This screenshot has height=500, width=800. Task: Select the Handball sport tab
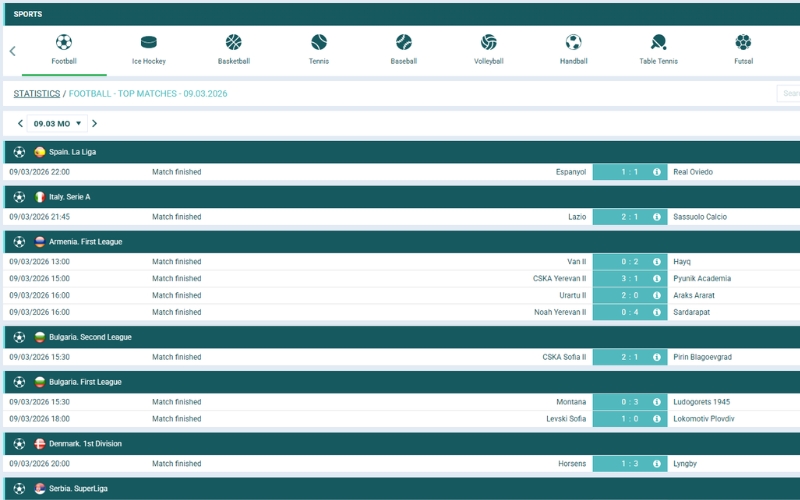tap(573, 49)
